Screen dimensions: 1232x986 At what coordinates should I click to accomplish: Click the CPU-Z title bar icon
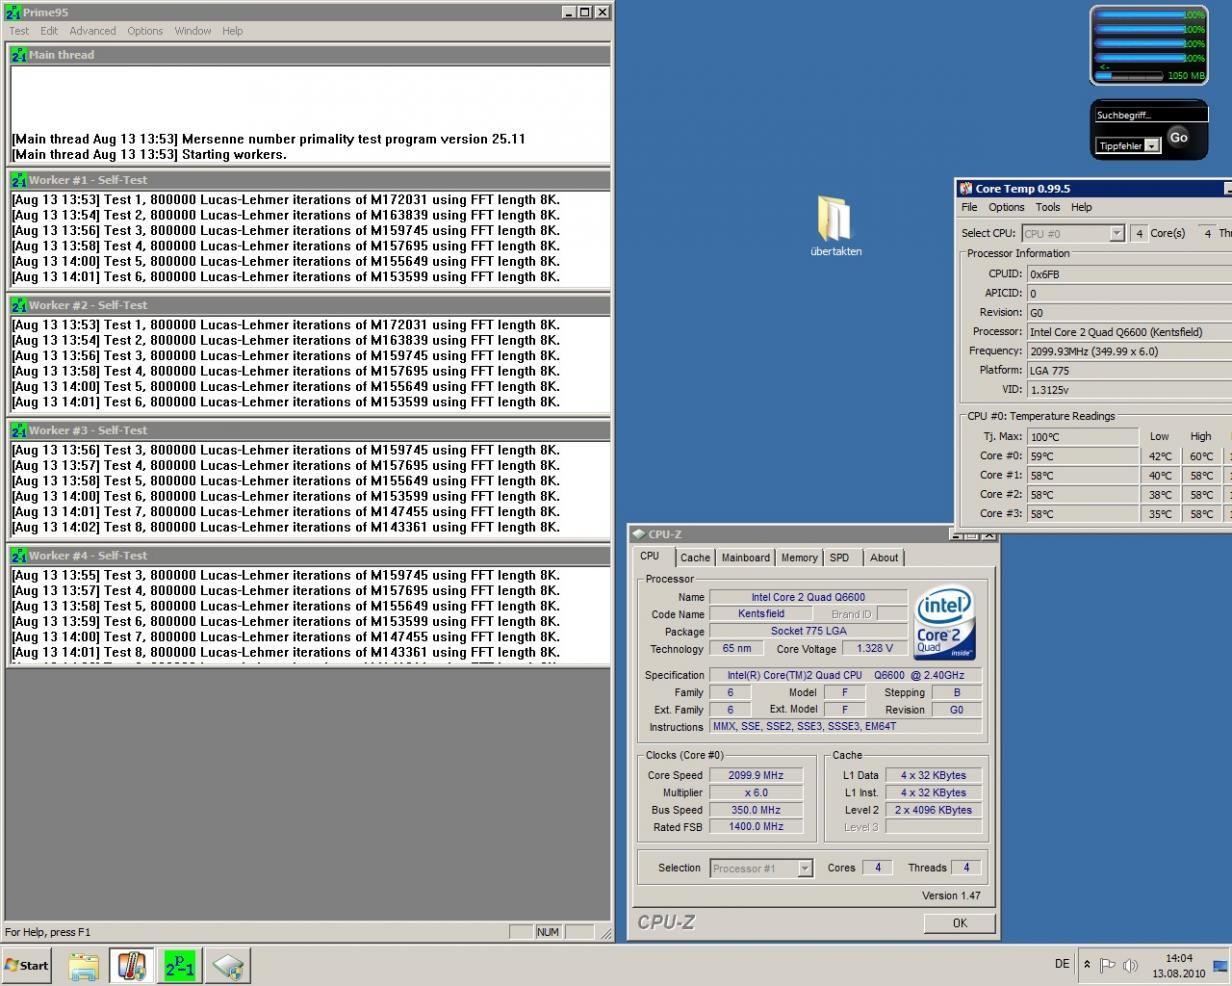(638, 534)
